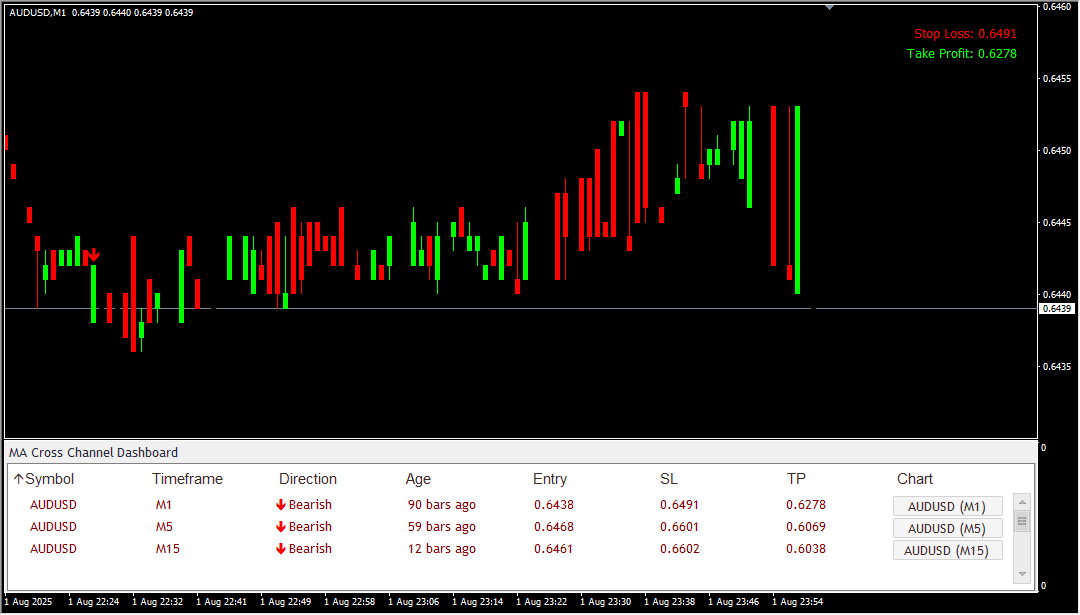Click the 0.6439 current price tag
The height and width of the screenshot is (615, 1080).
point(1057,309)
